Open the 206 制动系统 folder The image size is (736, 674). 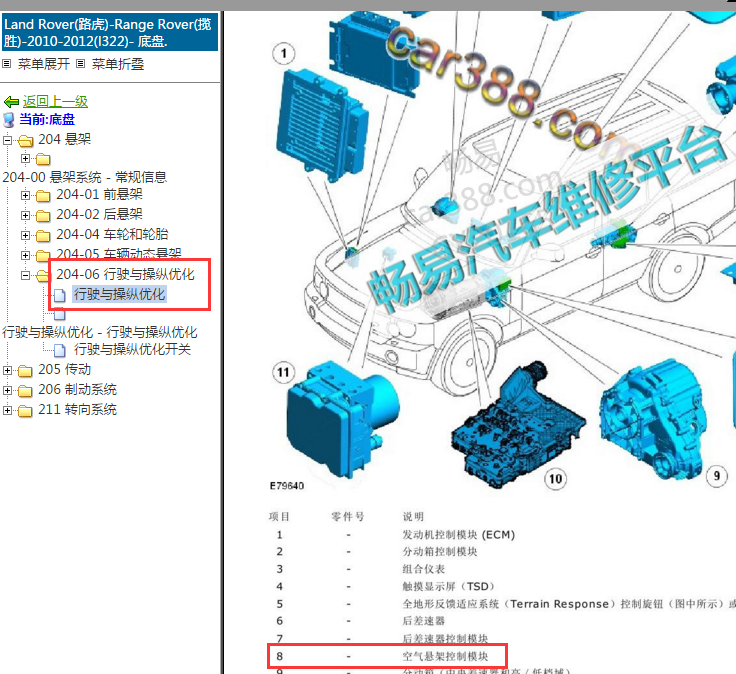[x=77, y=390]
